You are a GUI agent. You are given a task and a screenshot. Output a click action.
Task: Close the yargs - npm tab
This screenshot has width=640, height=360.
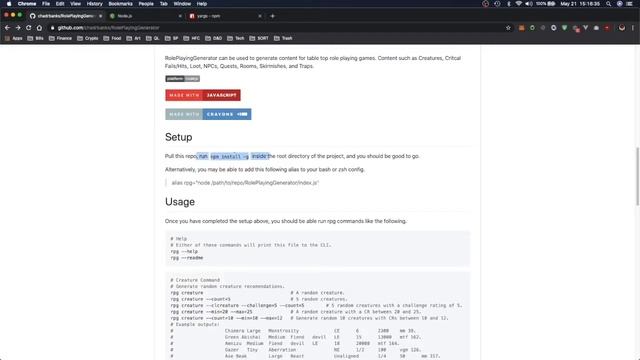click(260, 16)
